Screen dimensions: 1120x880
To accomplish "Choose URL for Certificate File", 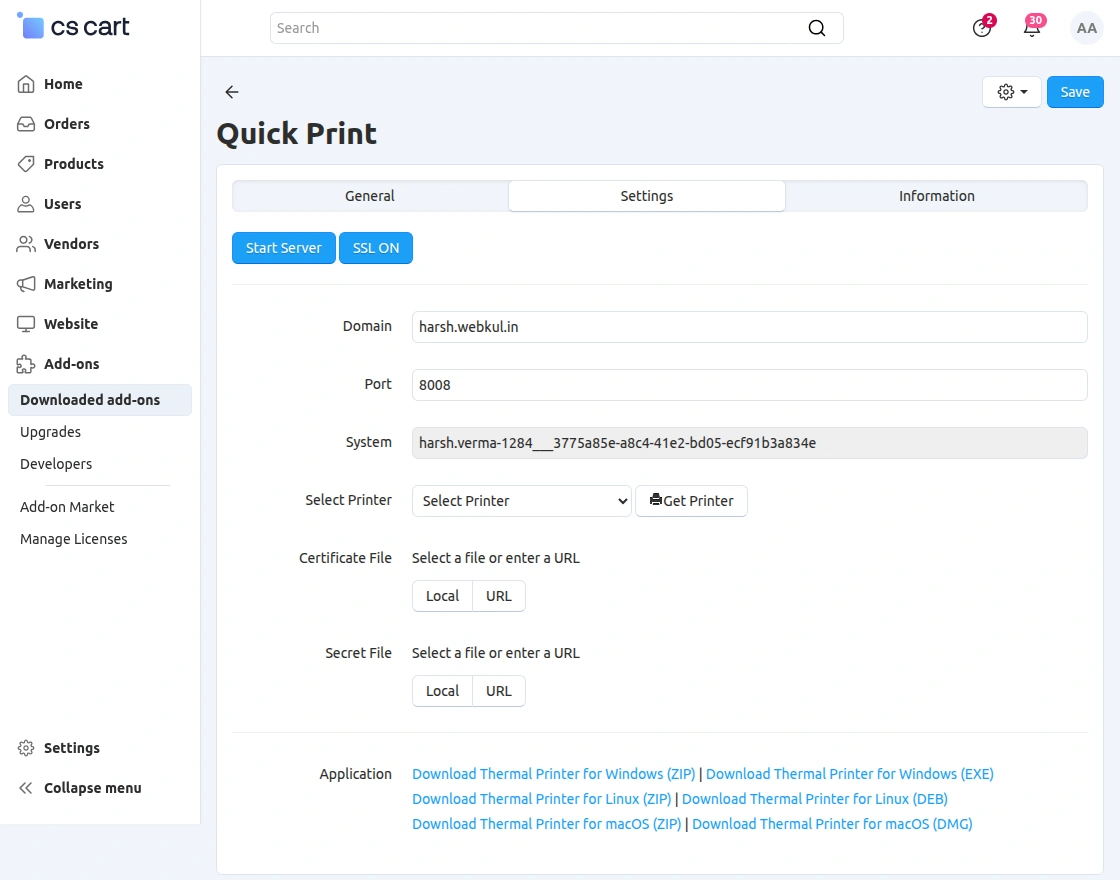I will [499, 596].
